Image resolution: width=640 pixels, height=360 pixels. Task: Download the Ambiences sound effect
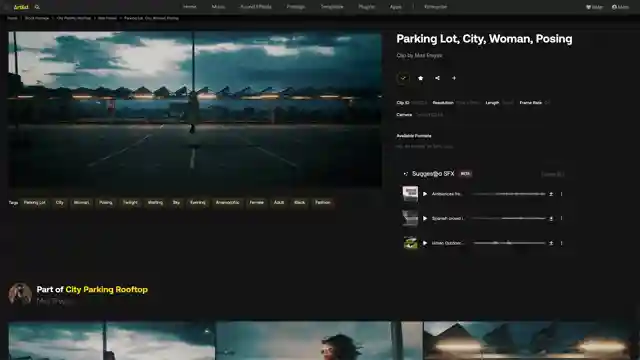point(551,194)
